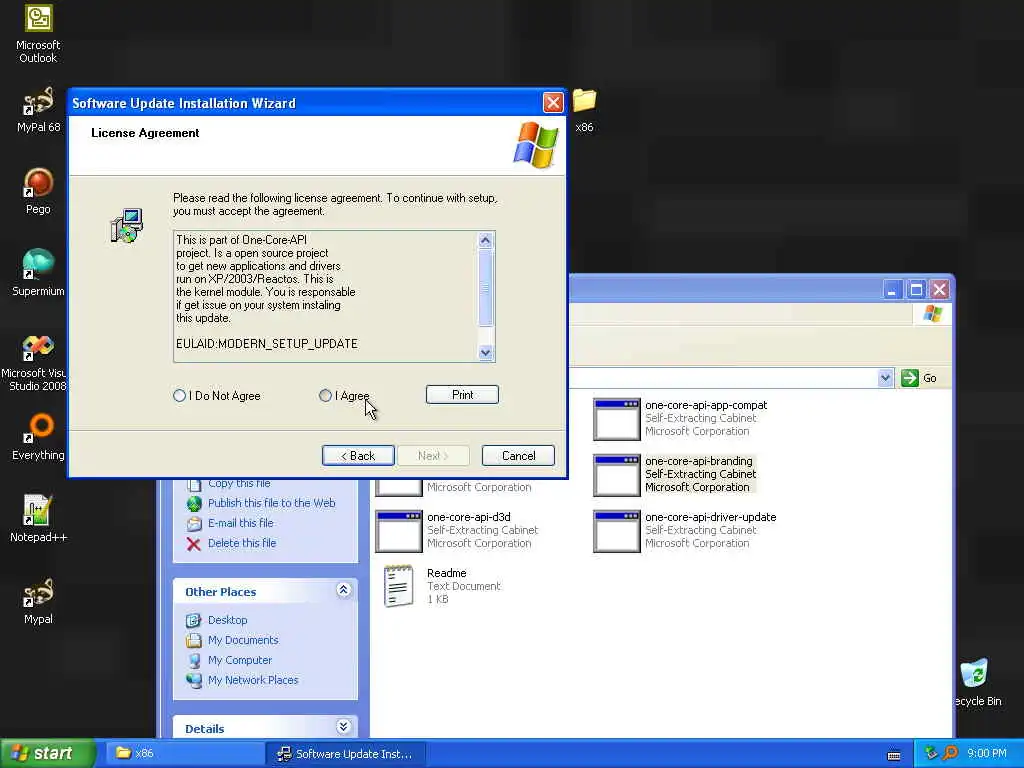Image resolution: width=1024 pixels, height=768 pixels.
Task: Open My Documents link
Action: pyautogui.click(x=243, y=640)
